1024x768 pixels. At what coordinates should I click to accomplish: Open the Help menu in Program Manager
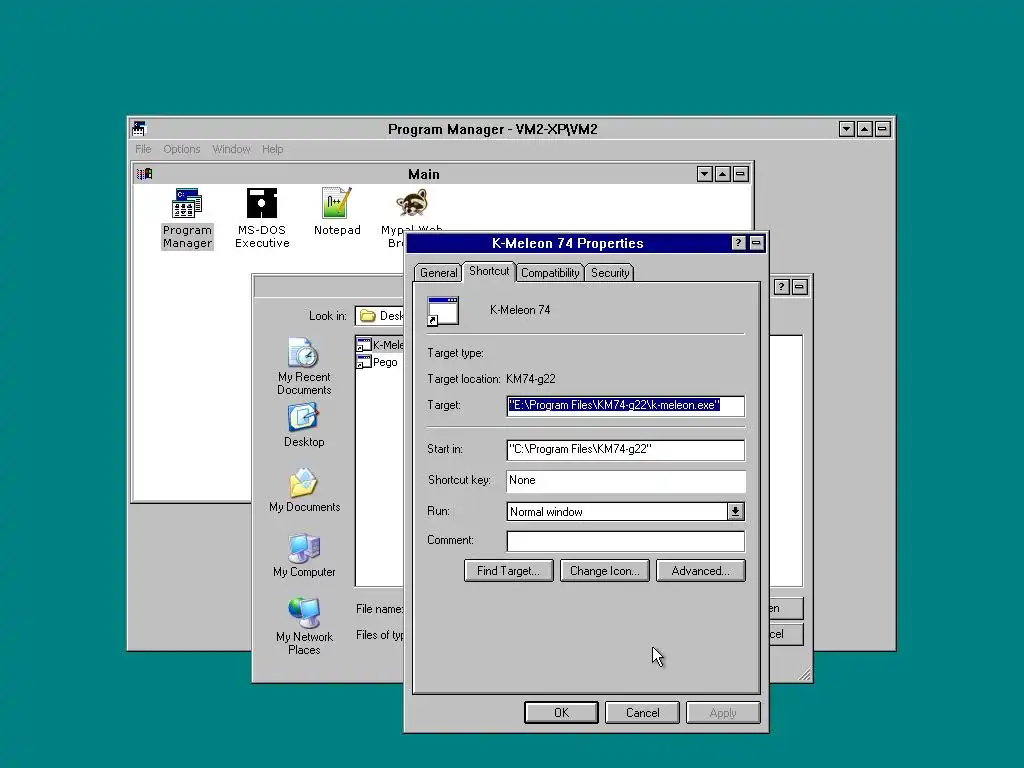point(272,149)
